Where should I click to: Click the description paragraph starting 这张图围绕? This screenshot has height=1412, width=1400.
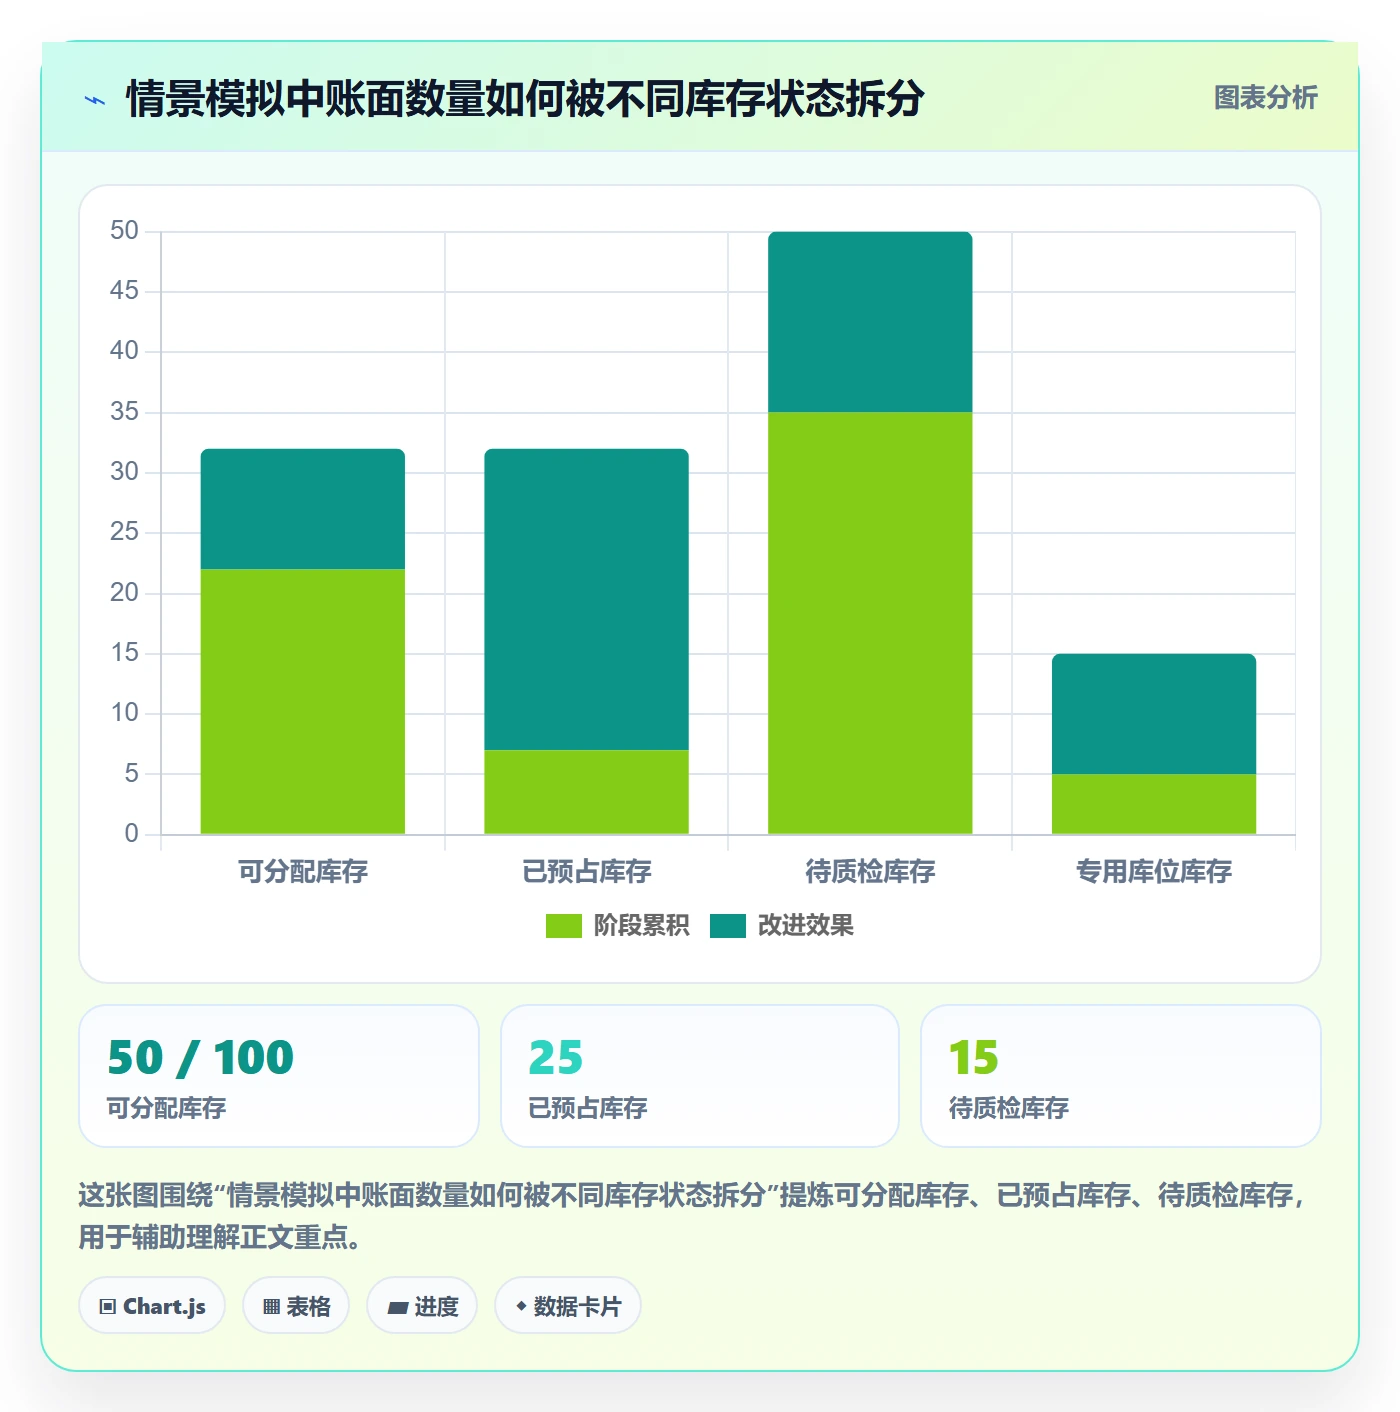(x=693, y=1216)
